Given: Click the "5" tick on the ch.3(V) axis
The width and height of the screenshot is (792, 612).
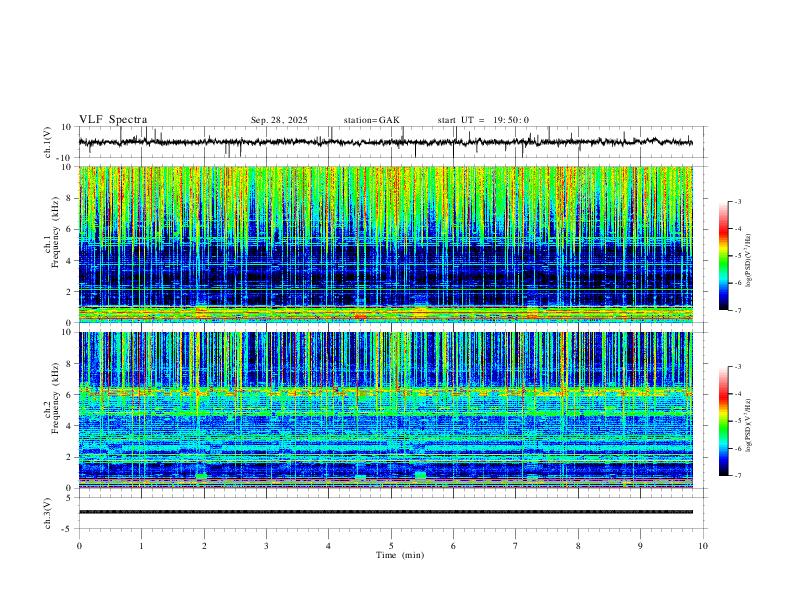Looking at the screenshot, I should tap(70, 498).
